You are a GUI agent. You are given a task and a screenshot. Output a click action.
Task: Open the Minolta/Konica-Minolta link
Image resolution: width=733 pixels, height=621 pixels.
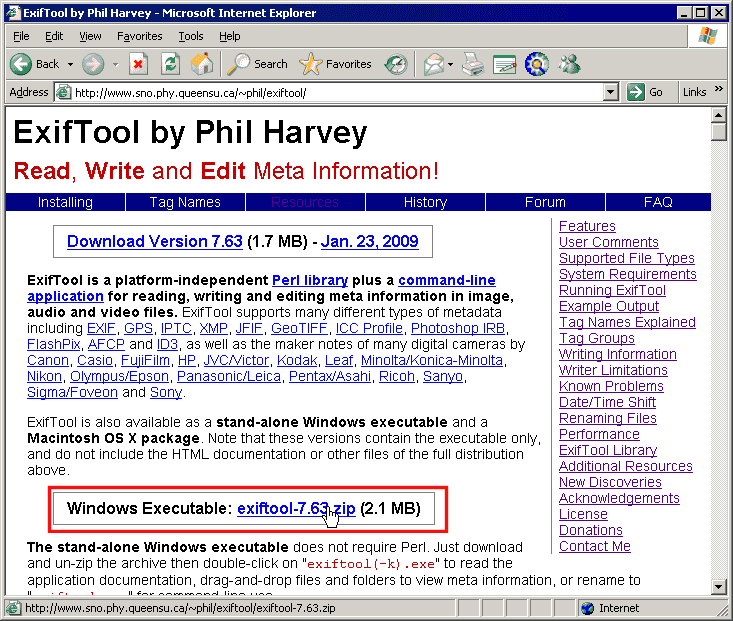[x=432, y=361]
